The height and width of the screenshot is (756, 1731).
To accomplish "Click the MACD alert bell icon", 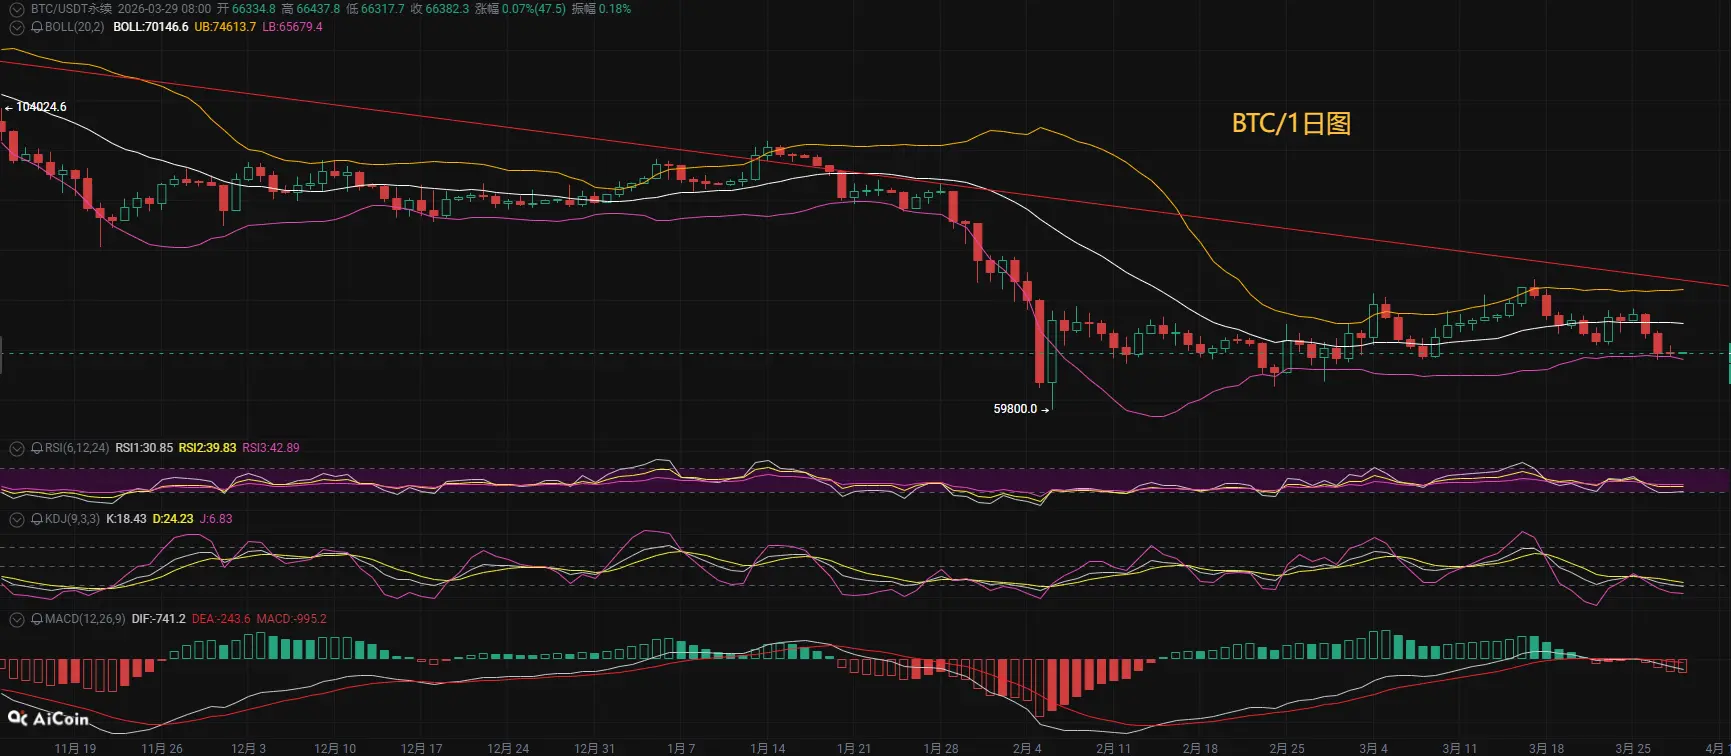I will [37, 619].
